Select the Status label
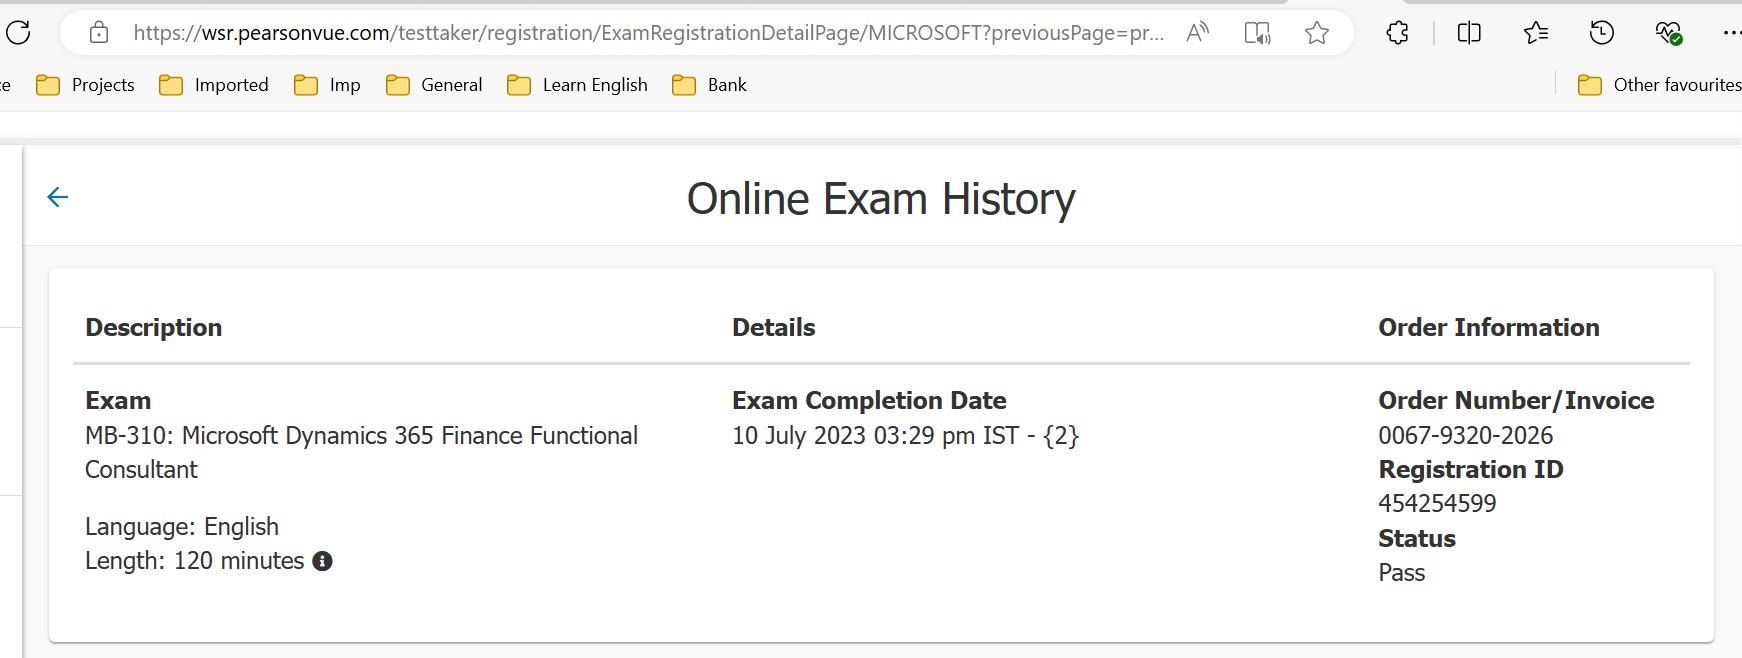This screenshot has height=658, width=1742. (1417, 539)
